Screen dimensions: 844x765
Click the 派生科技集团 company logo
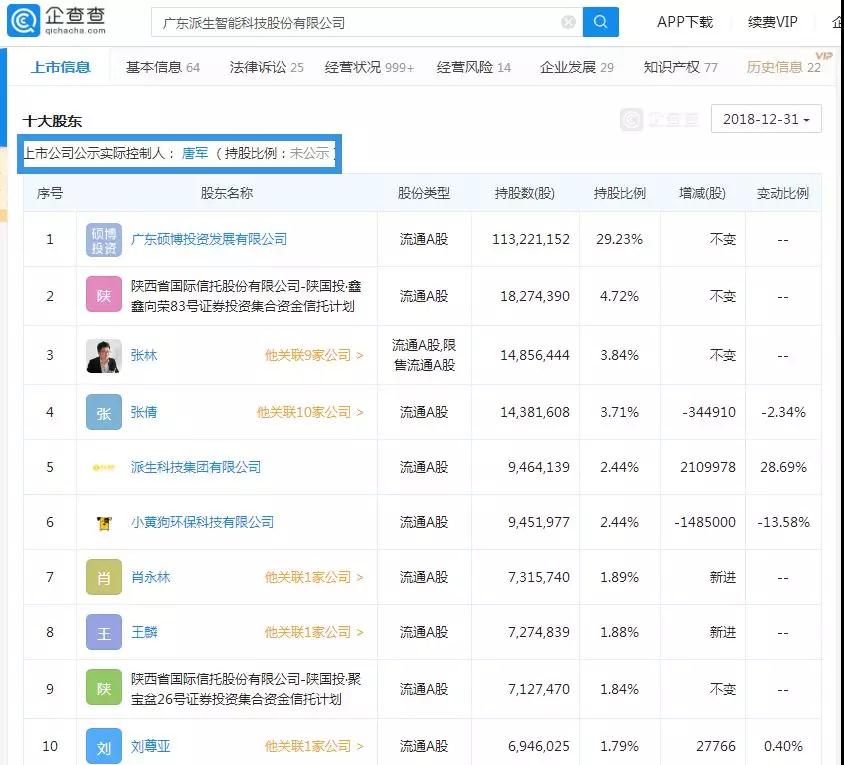pyautogui.click(x=104, y=467)
